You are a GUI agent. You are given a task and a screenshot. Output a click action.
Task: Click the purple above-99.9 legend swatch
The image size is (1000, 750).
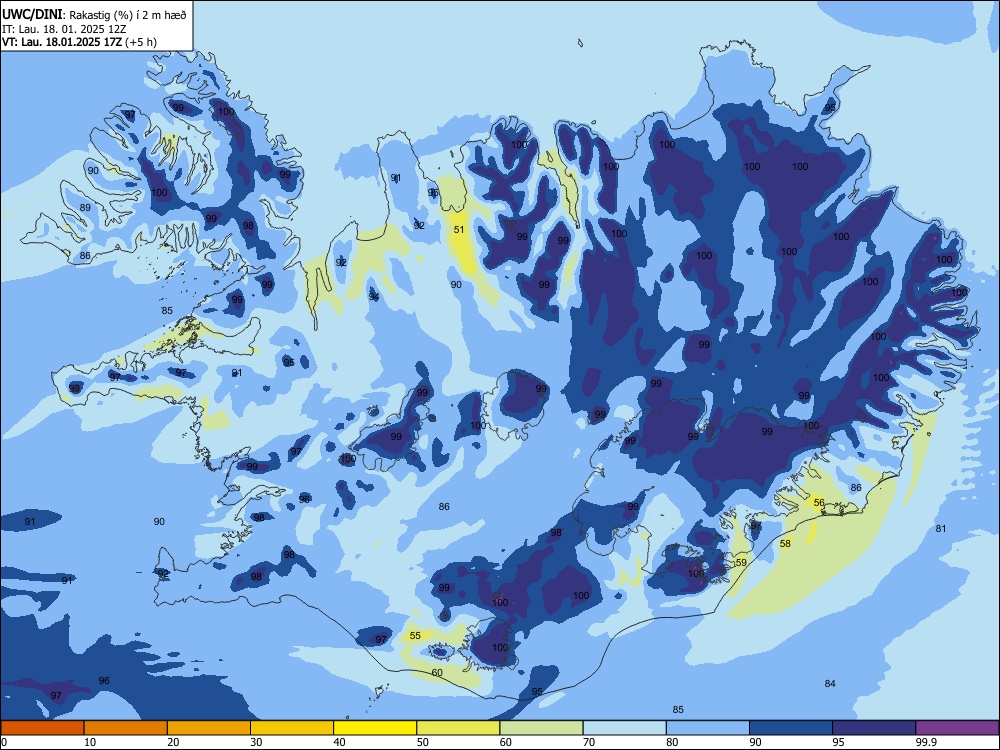[957, 728]
